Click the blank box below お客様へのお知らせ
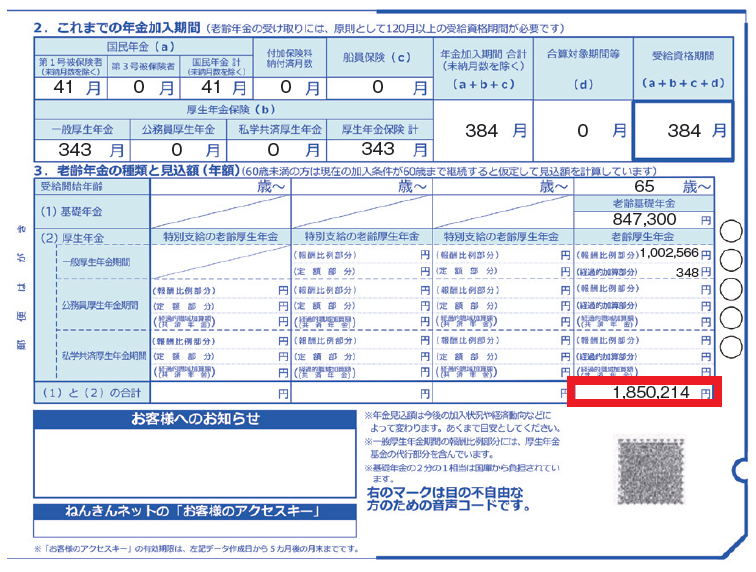Viewport: 756px width, 572px height. pyautogui.click(x=195, y=463)
